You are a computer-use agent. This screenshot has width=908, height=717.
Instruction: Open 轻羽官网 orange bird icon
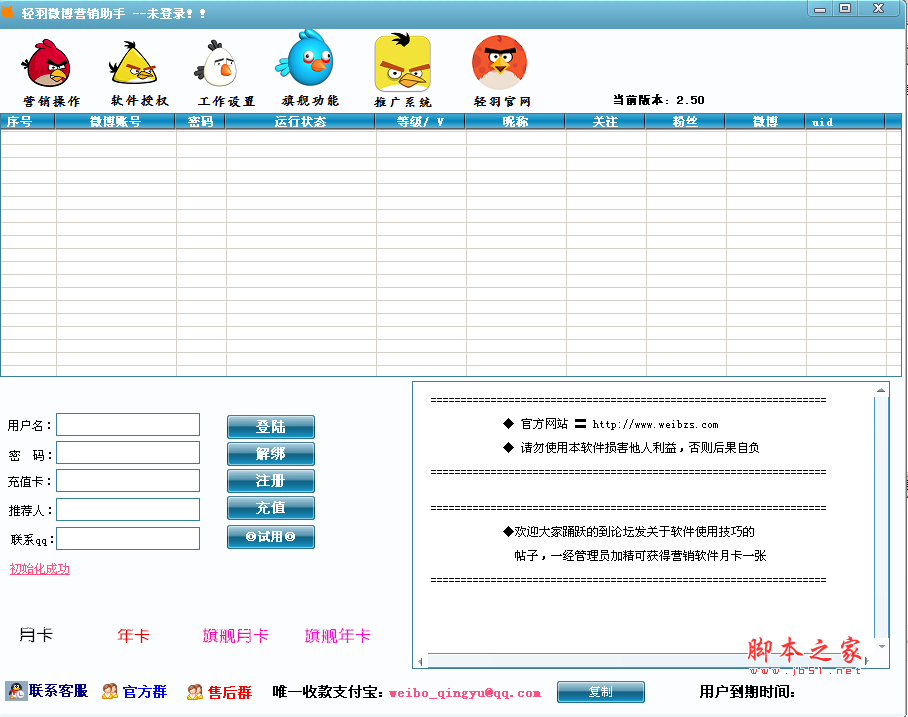pyautogui.click(x=499, y=62)
